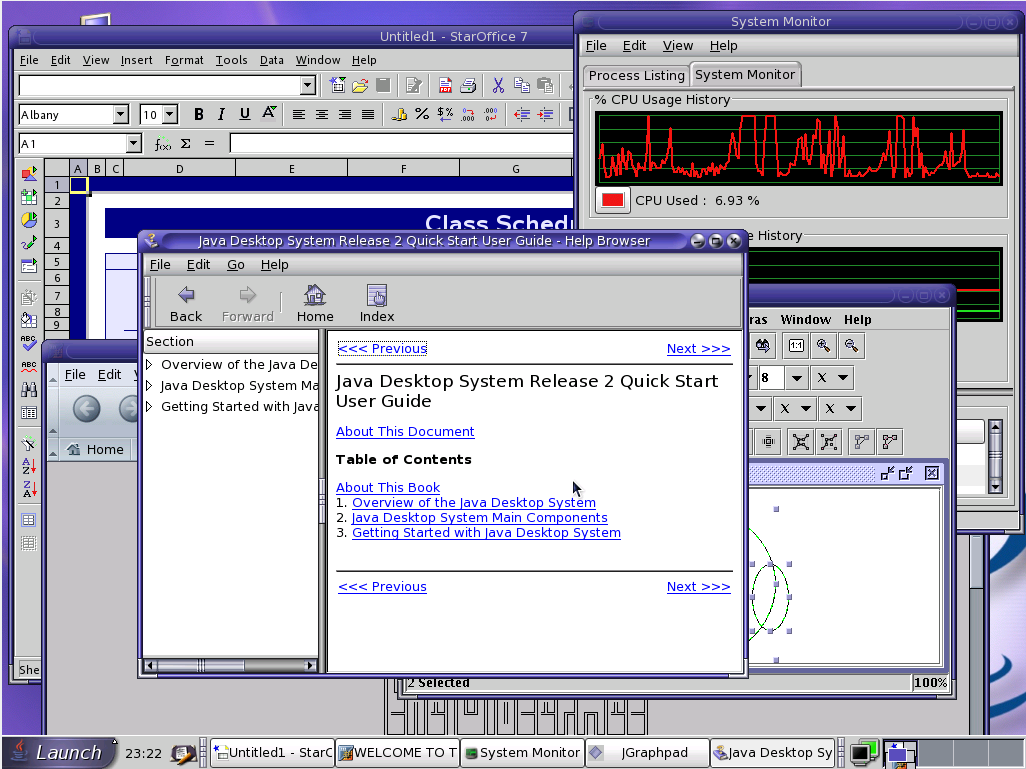The image size is (1026, 769).
Task: Toggle Italic formatting in StarOffice
Action: pyautogui.click(x=221, y=115)
